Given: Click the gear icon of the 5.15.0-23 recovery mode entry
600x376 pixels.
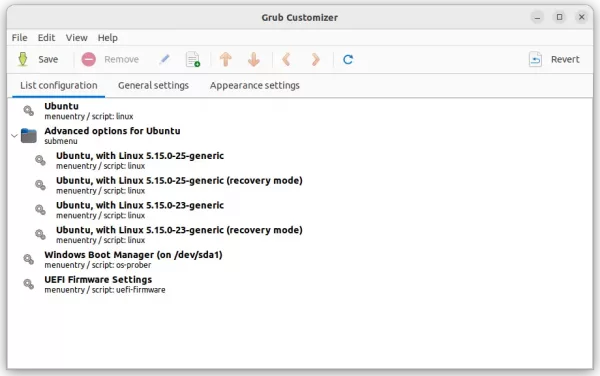Looking at the screenshot, I should pyautogui.click(x=40, y=234).
